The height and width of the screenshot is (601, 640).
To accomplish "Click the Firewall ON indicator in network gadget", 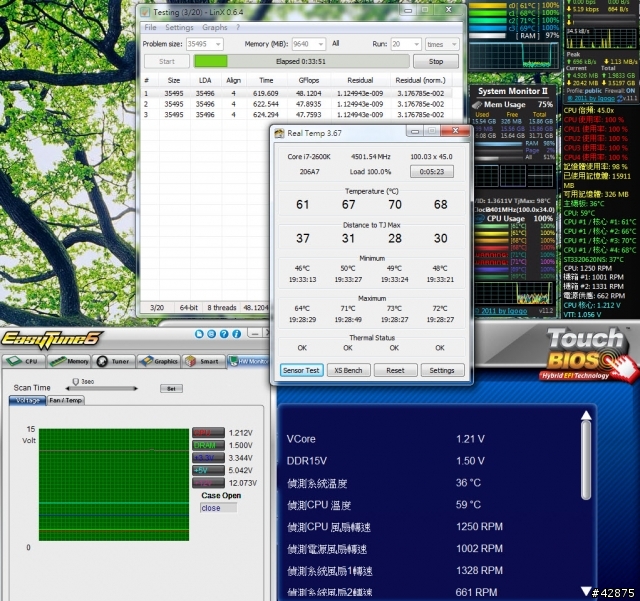I will click(620, 91).
